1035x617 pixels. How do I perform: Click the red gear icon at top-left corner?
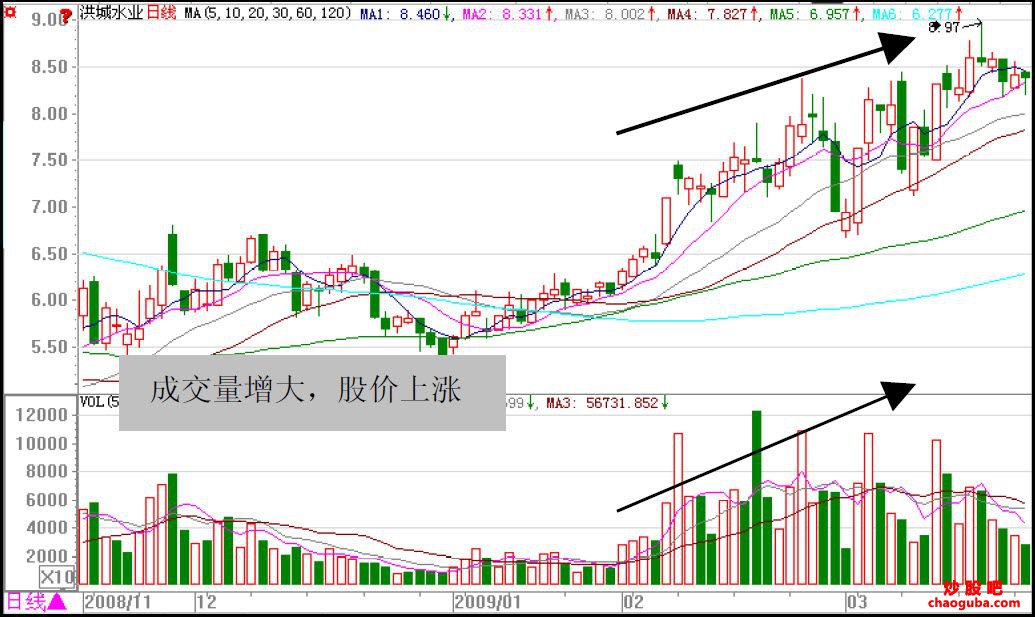coord(10,12)
